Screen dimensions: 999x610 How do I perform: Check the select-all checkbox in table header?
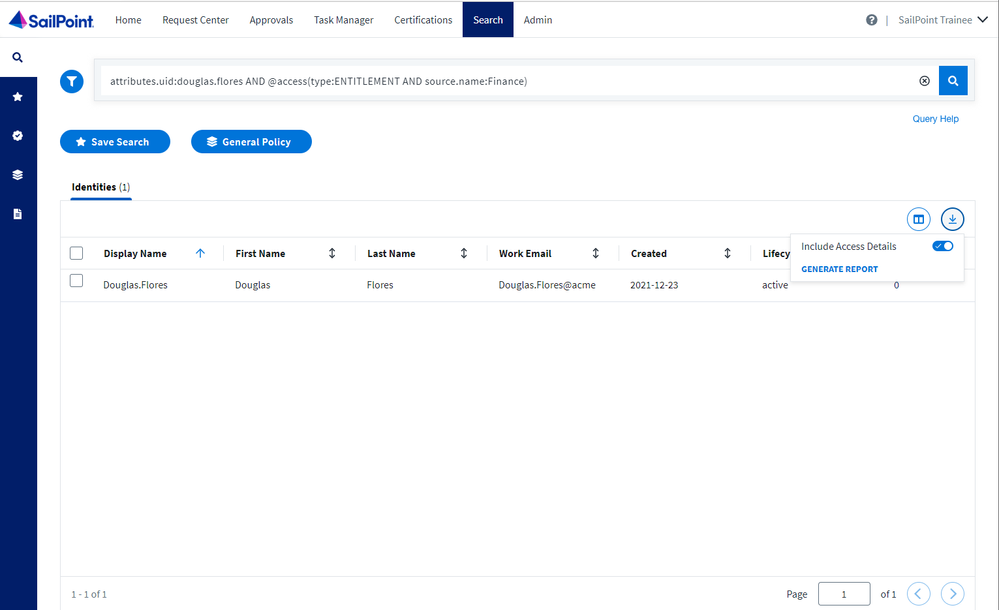[x=77, y=254]
